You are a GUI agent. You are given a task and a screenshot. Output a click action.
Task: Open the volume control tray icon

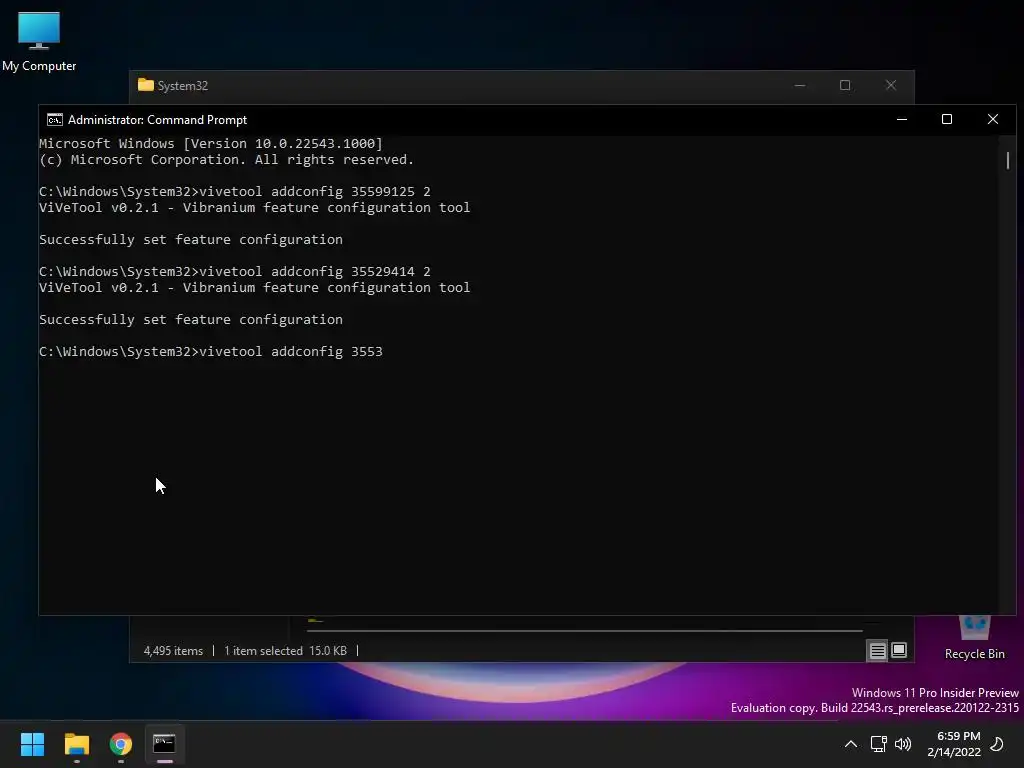(x=903, y=744)
